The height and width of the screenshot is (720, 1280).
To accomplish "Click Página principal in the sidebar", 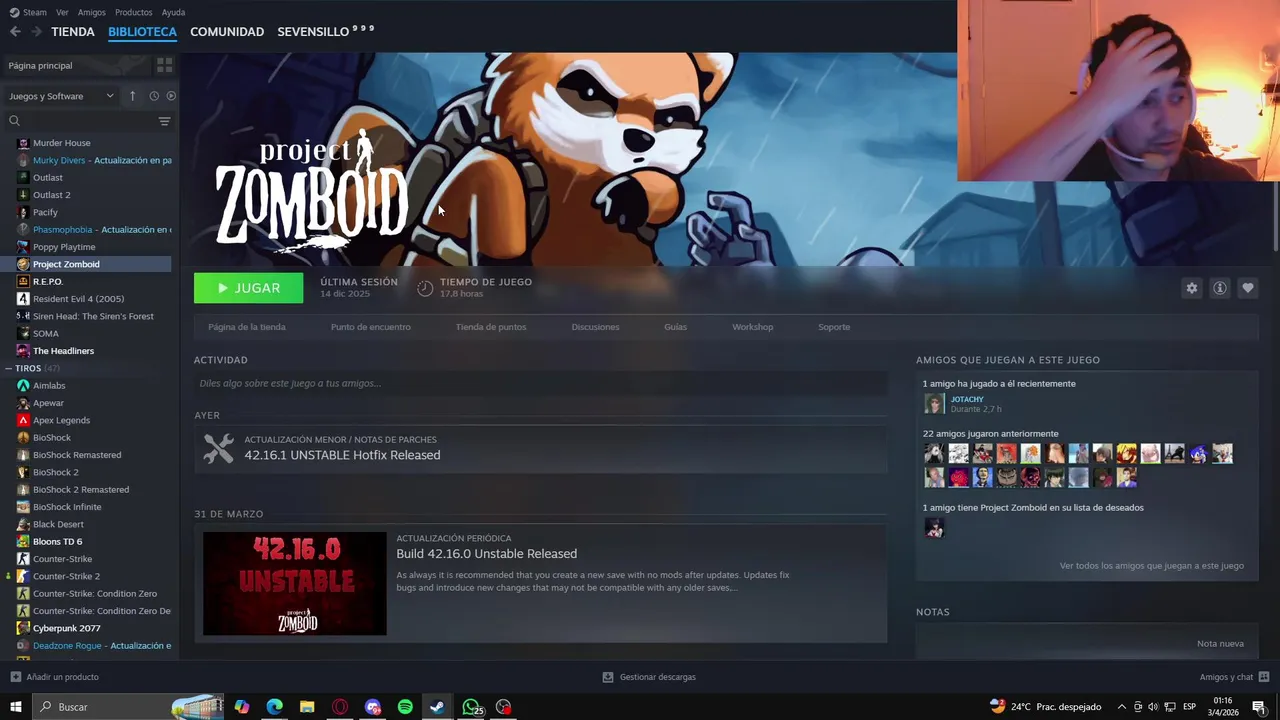I will coord(40,65).
